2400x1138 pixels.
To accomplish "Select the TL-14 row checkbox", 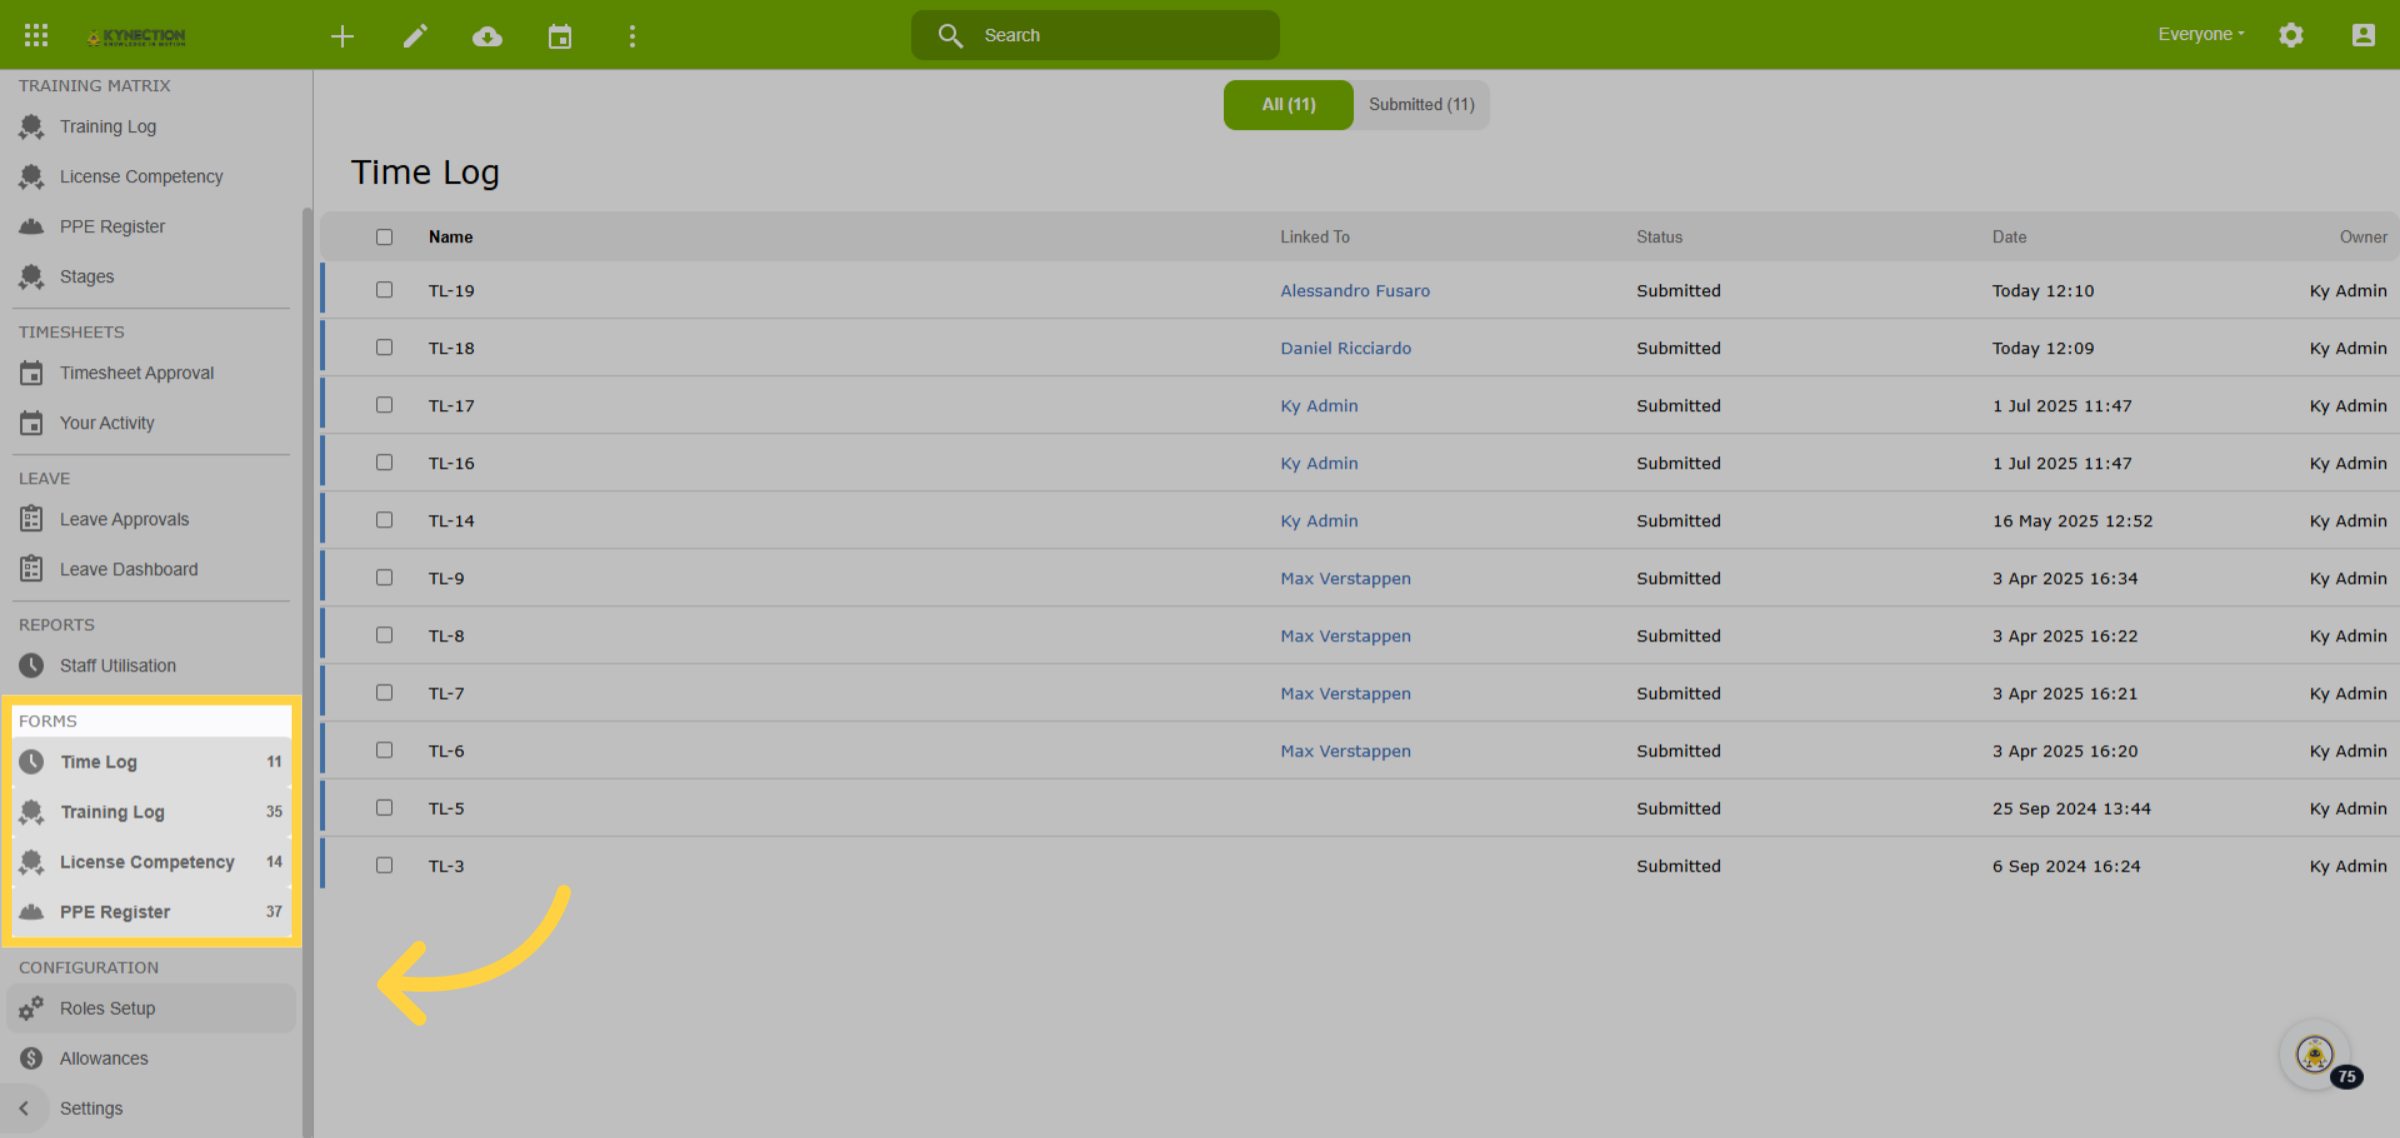I will [384, 520].
